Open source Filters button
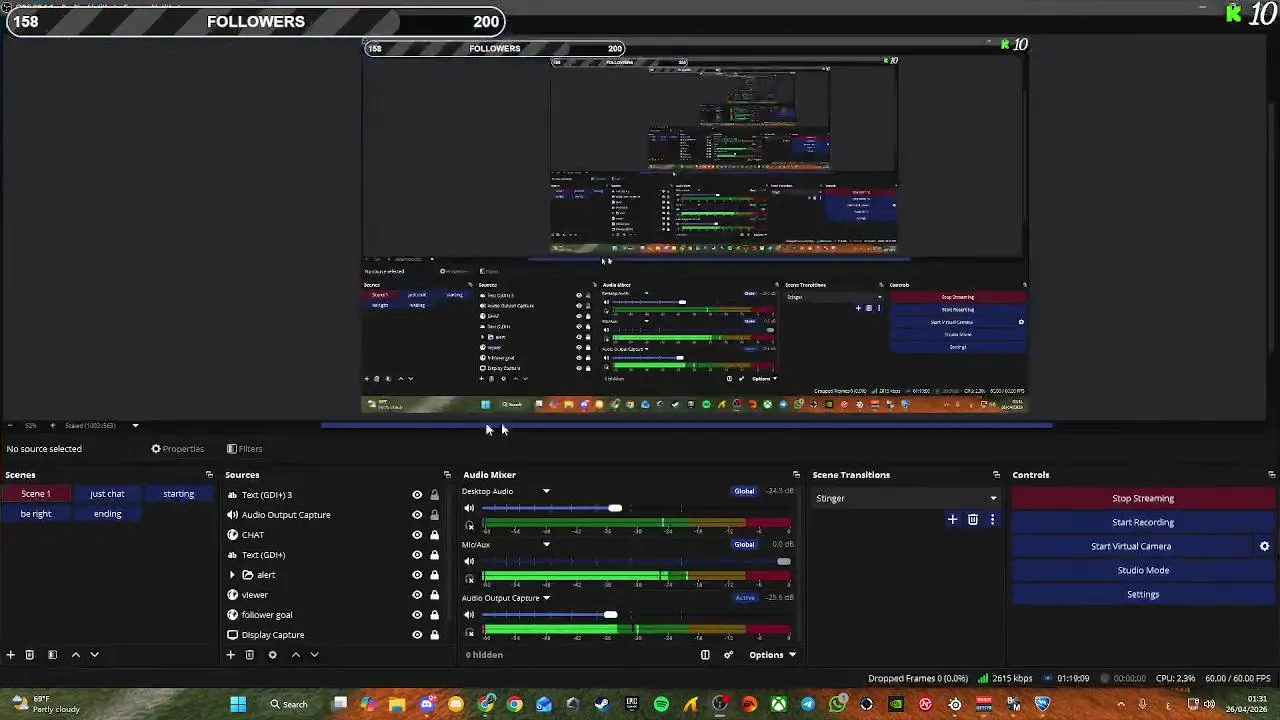The height and width of the screenshot is (720, 1280). pos(244,449)
